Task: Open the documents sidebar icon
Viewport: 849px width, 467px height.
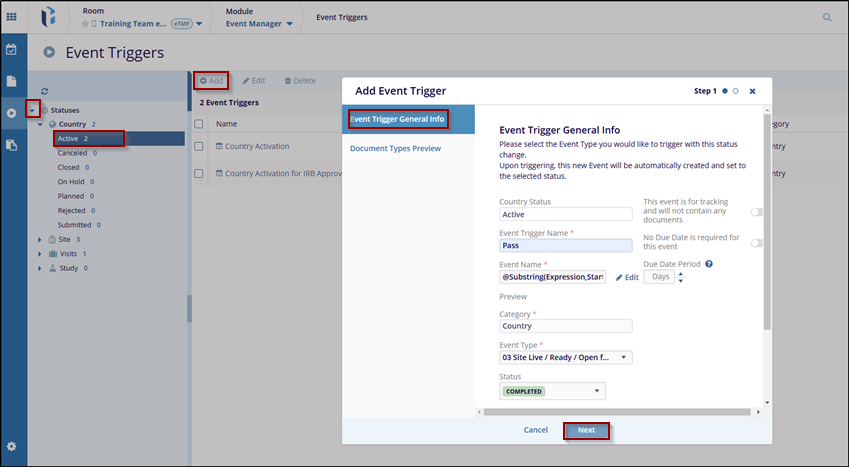Action: 12,81
